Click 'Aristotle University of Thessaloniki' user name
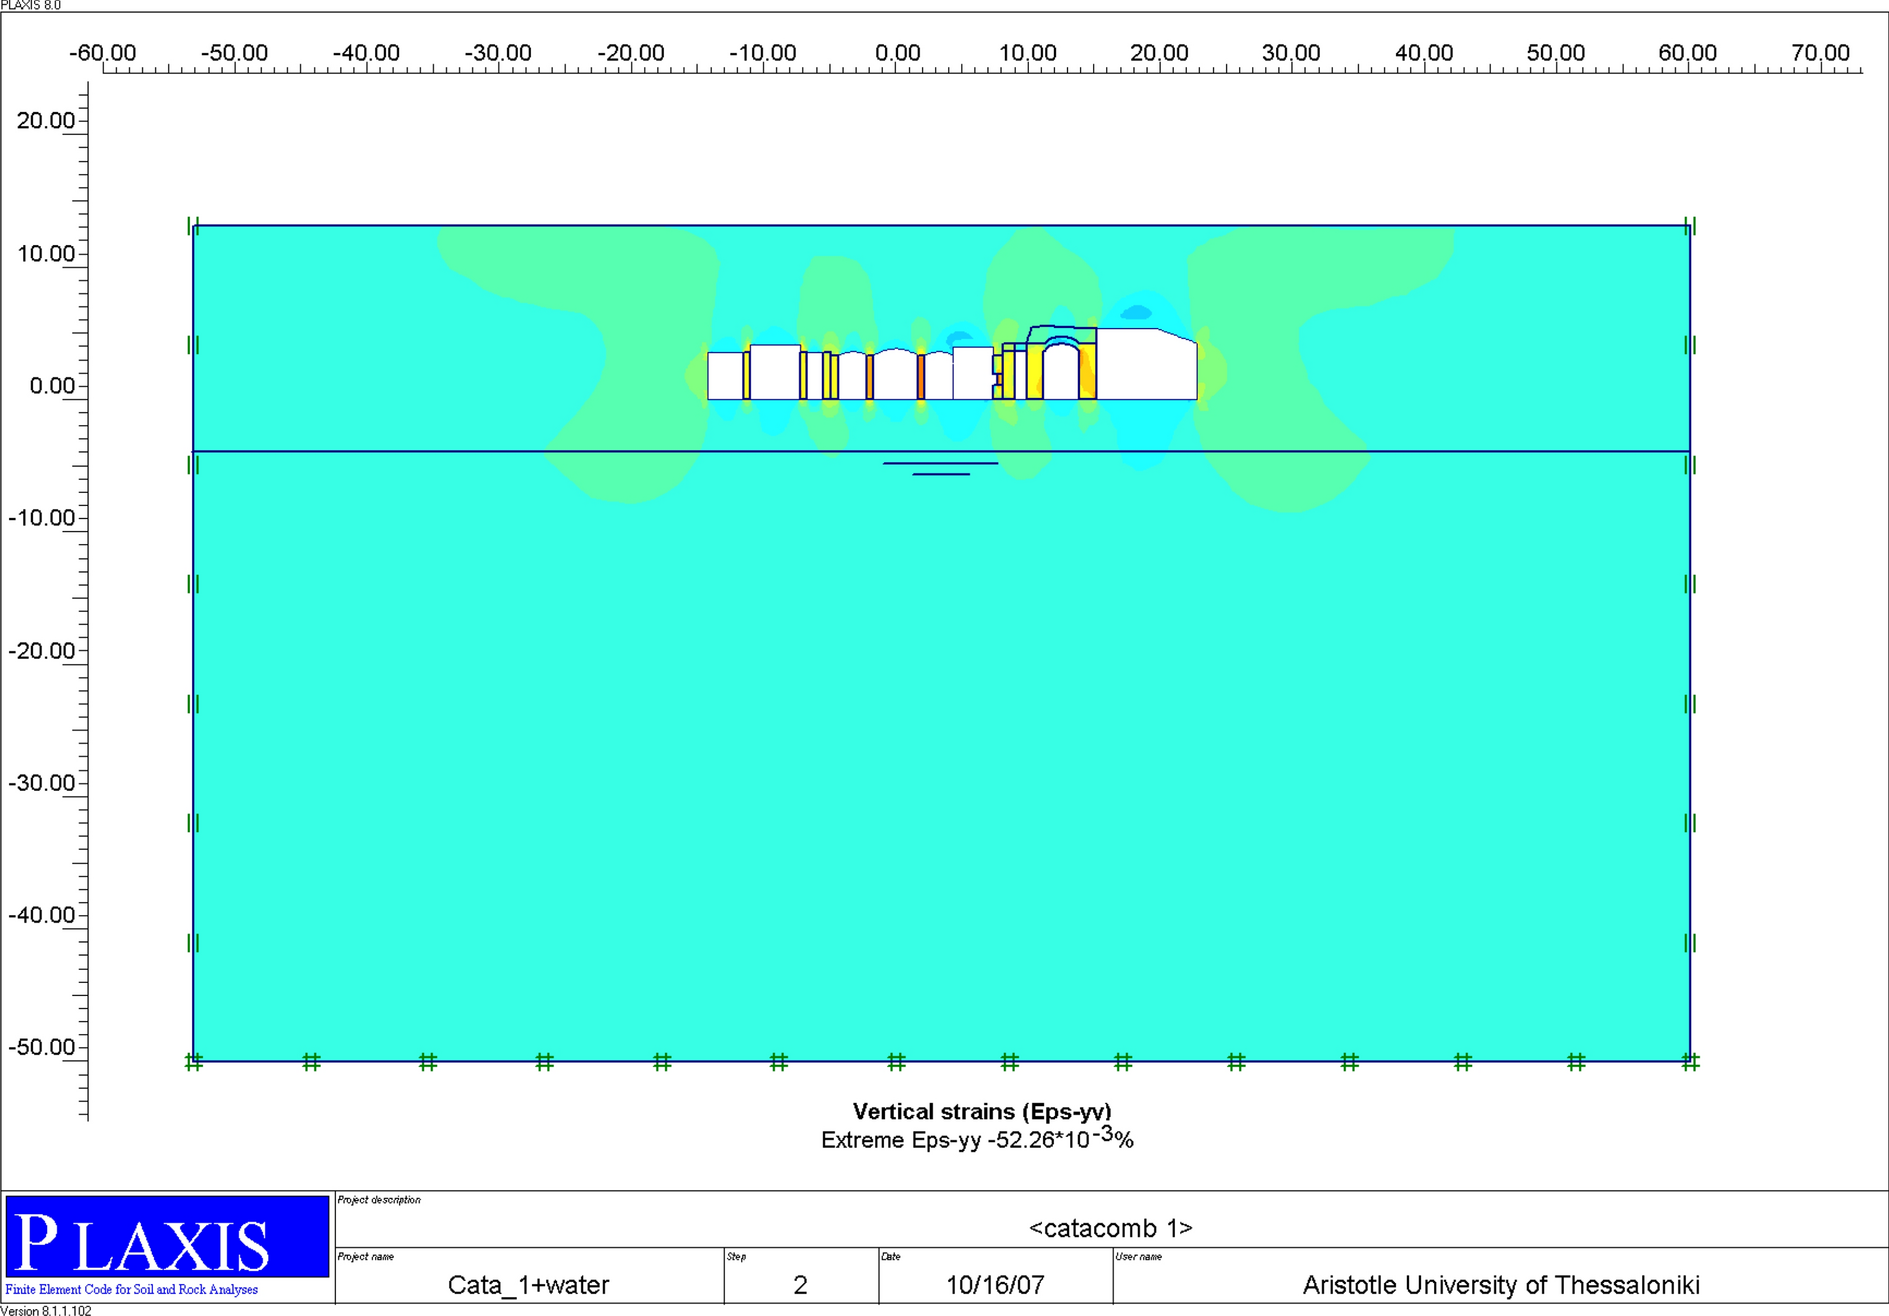Viewport: 1889px width, 1316px height. tap(1501, 1285)
